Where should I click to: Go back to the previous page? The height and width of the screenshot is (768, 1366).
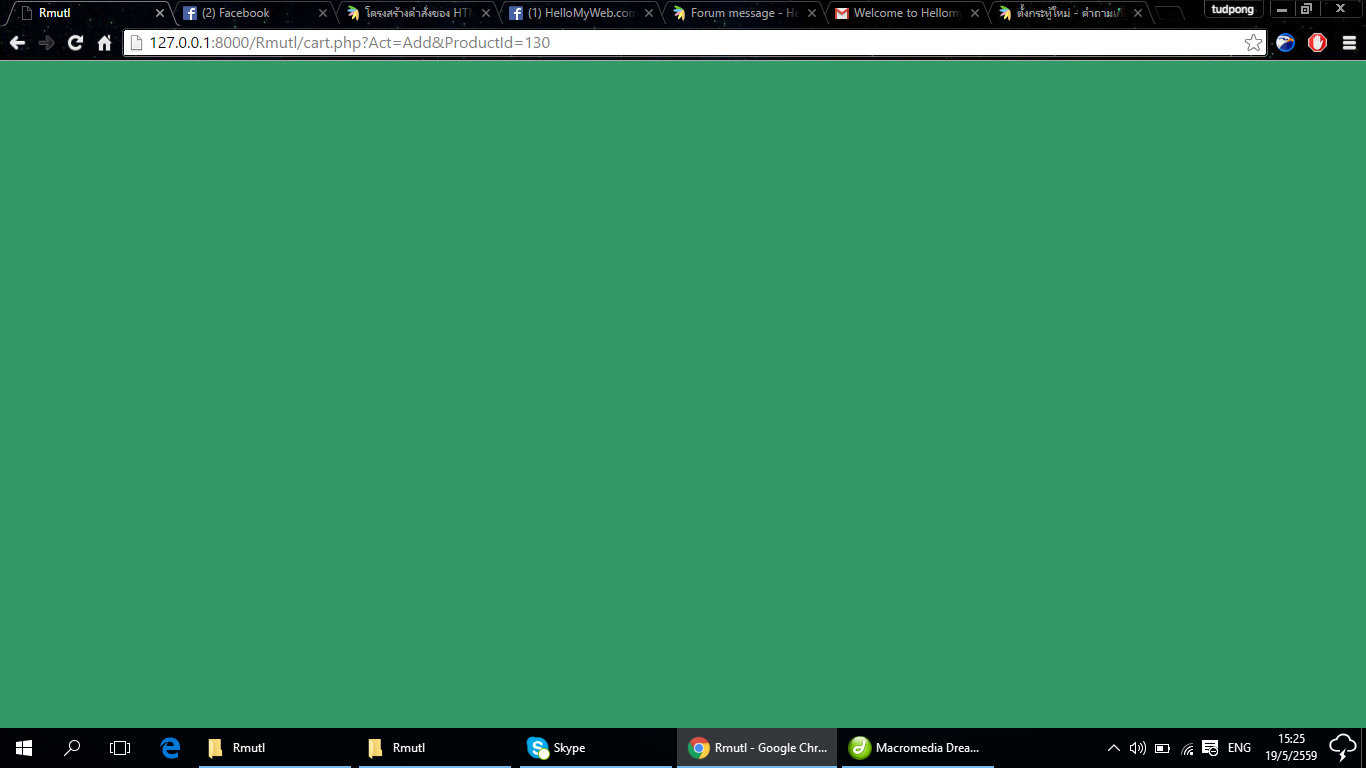(x=17, y=43)
